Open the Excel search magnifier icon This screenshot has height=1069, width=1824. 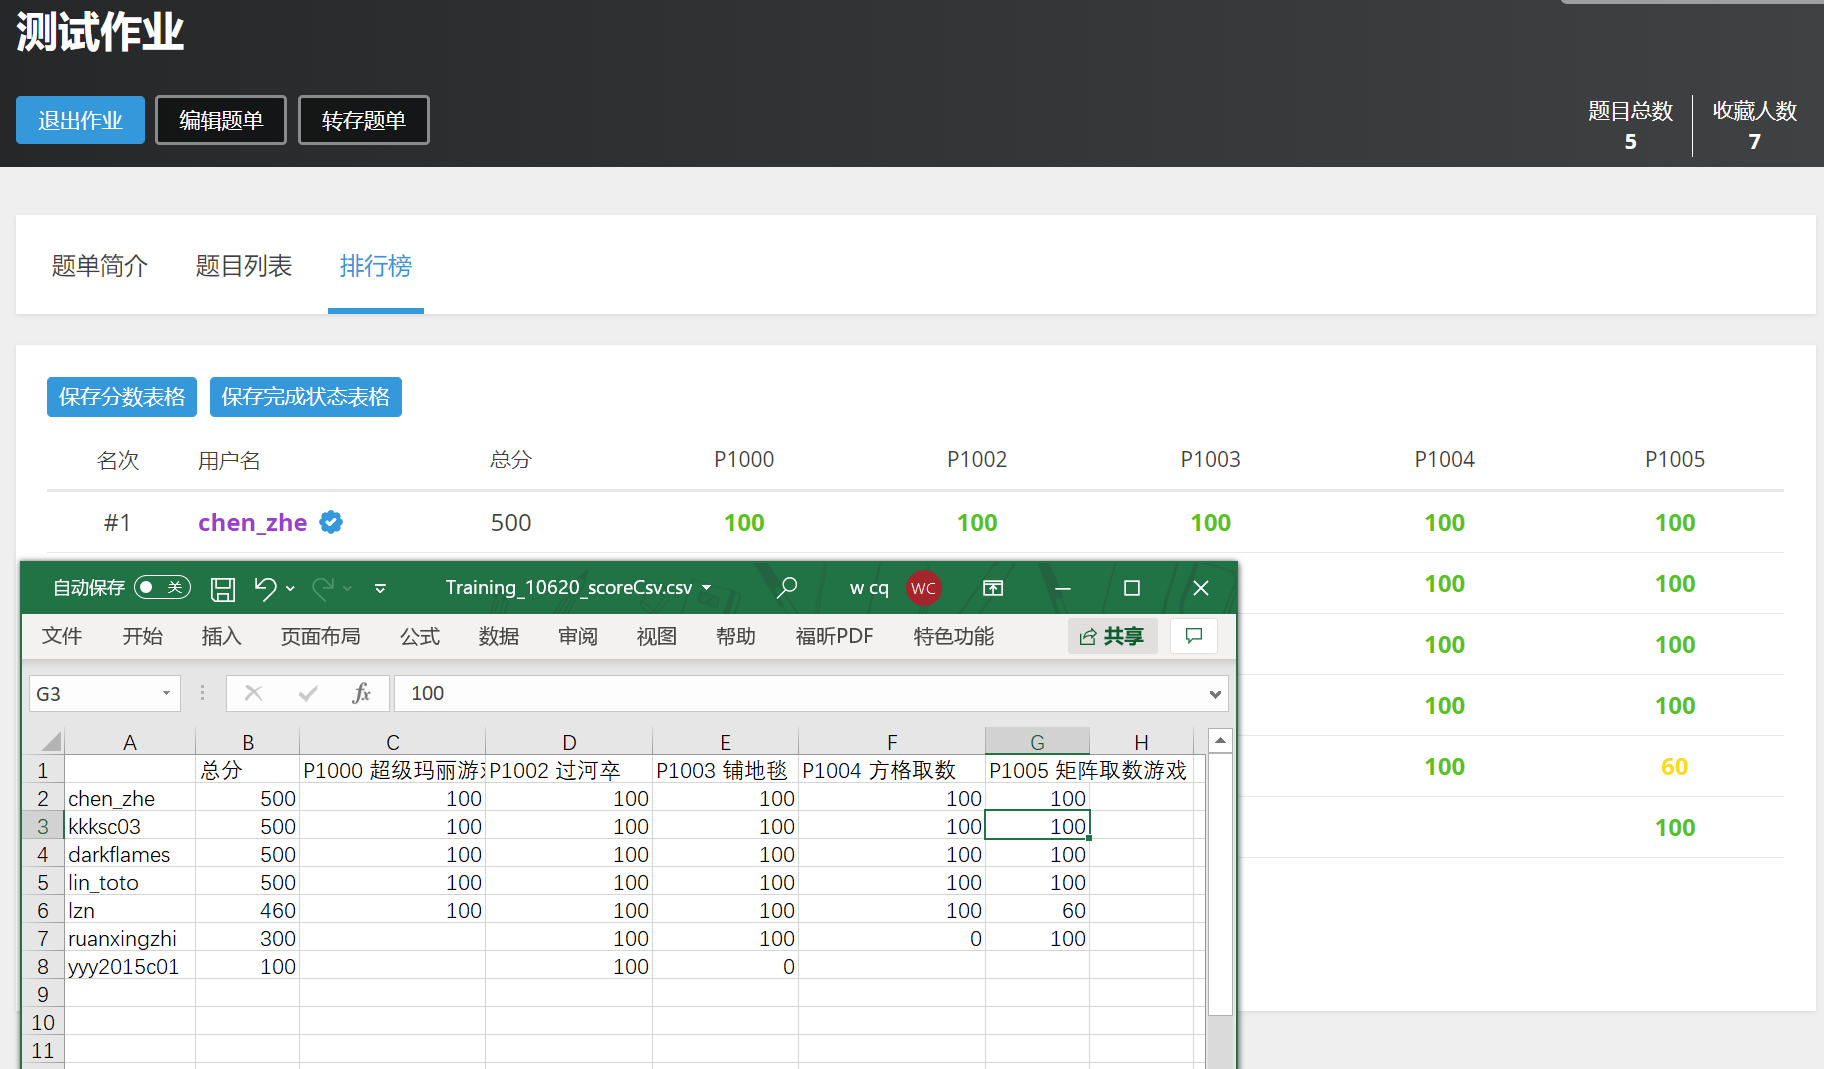tap(787, 588)
